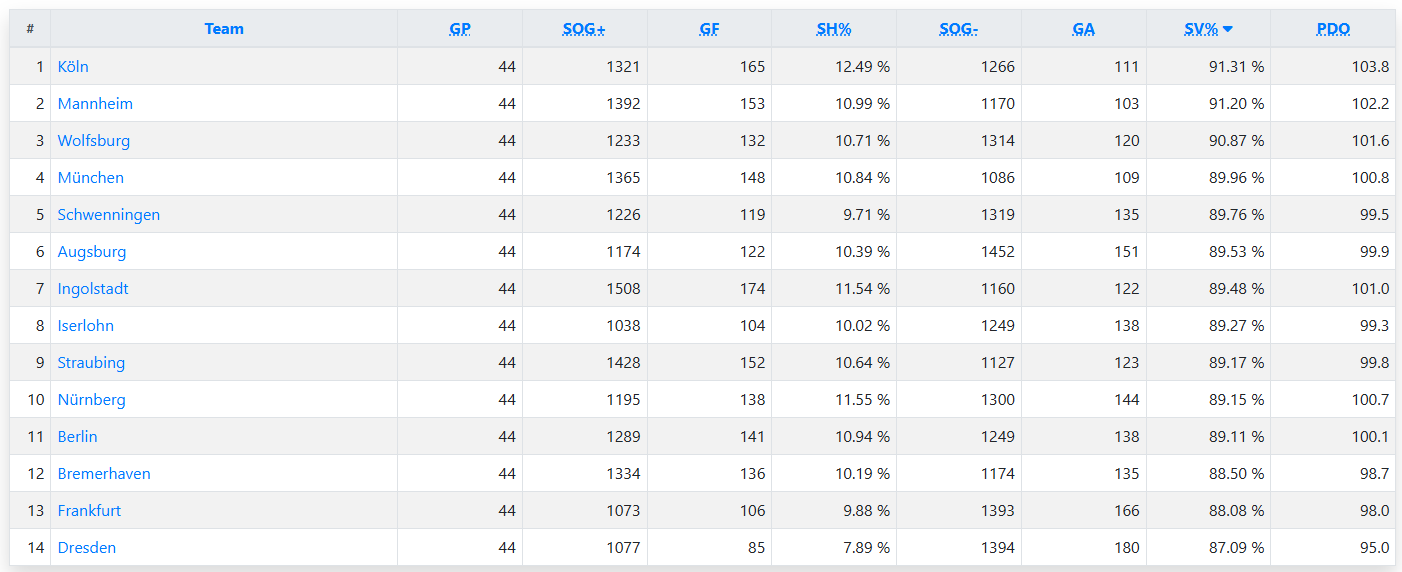
Task: Click the Ingolstadt team link
Action: [93, 289]
